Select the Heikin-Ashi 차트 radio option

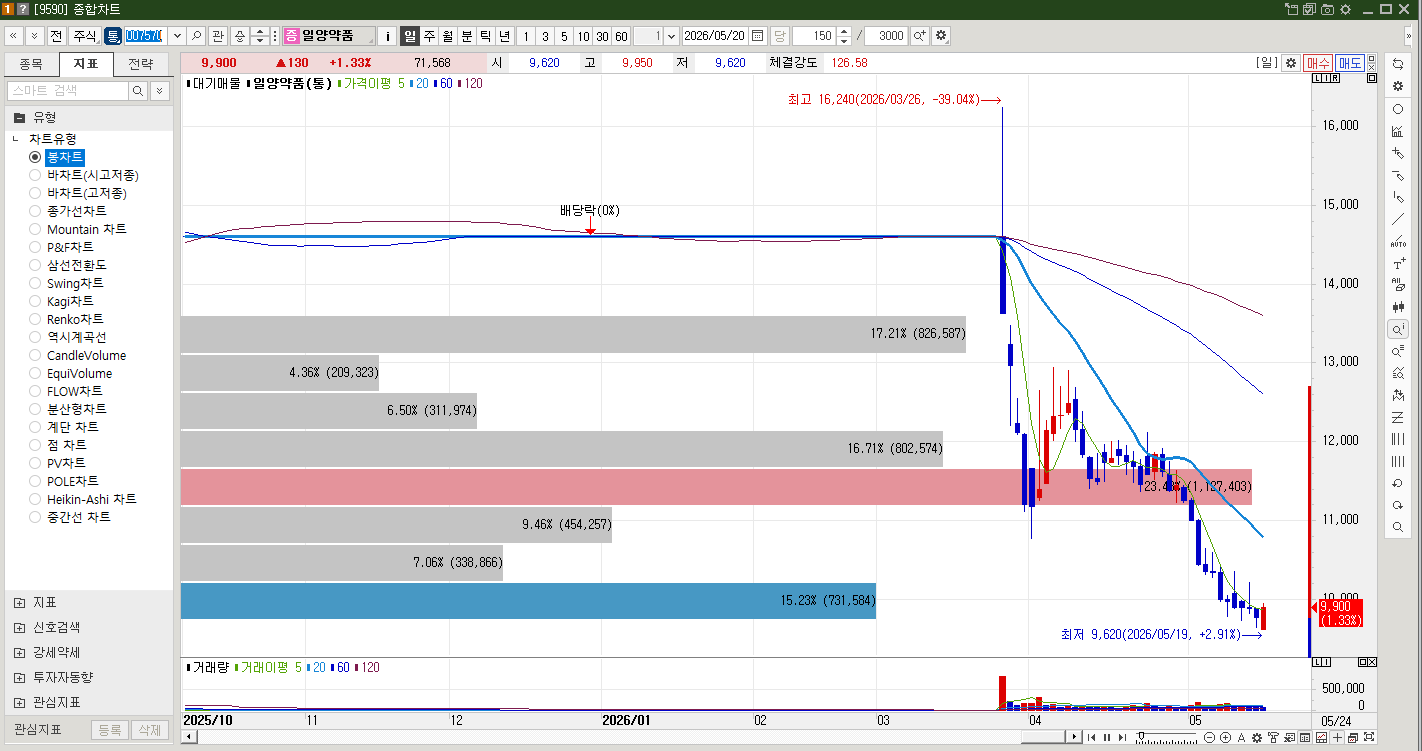[x=83, y=499]
